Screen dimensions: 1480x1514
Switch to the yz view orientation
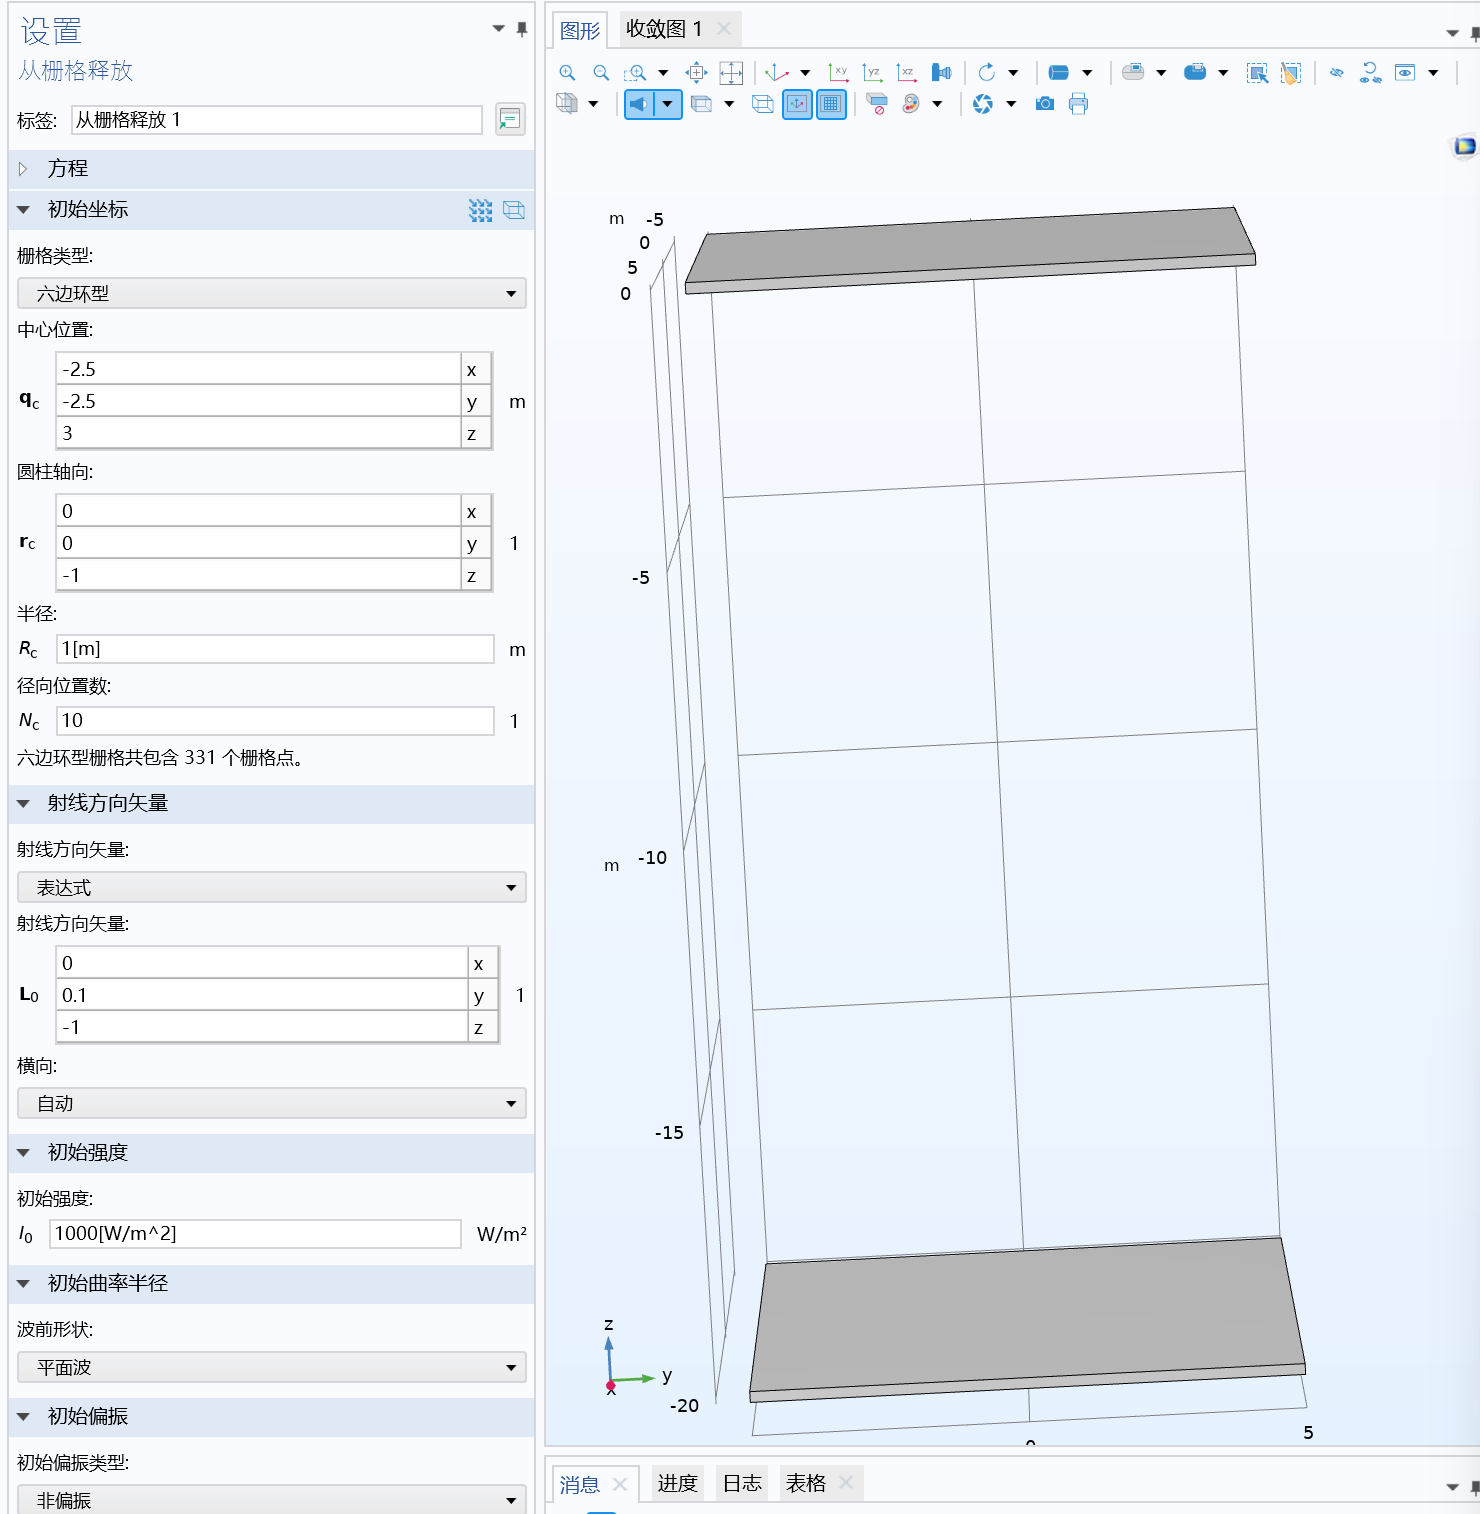872,71
